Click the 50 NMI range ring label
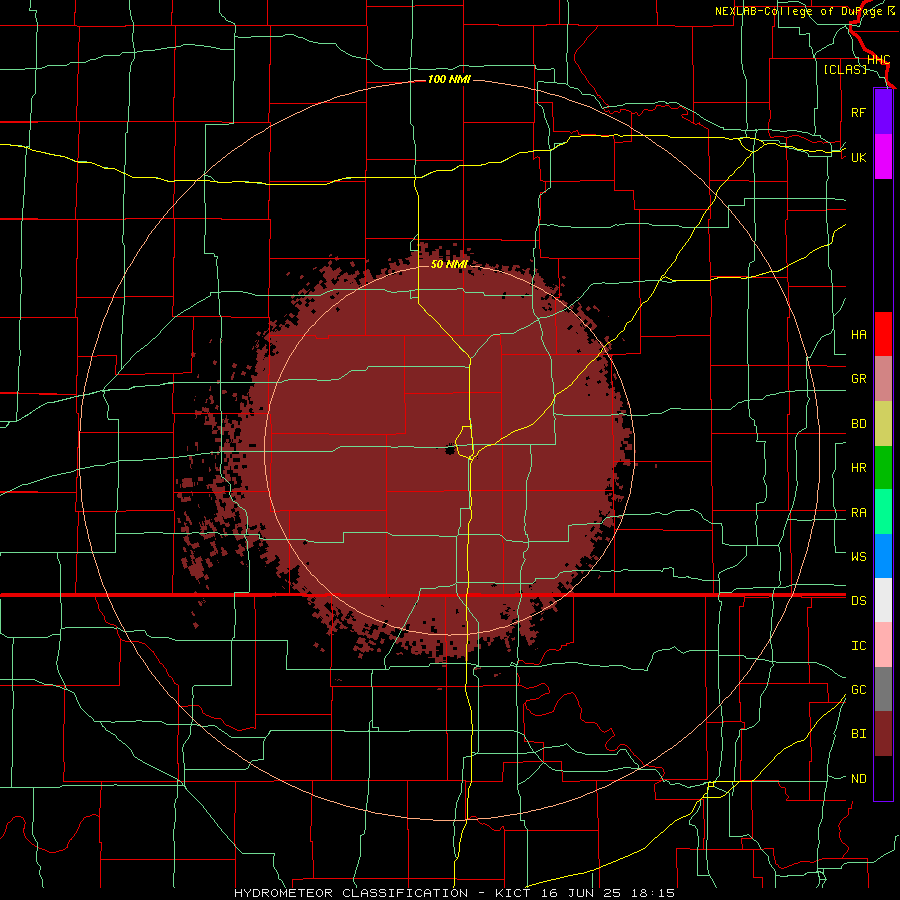900x900 pixels. (x=449, y=264)
